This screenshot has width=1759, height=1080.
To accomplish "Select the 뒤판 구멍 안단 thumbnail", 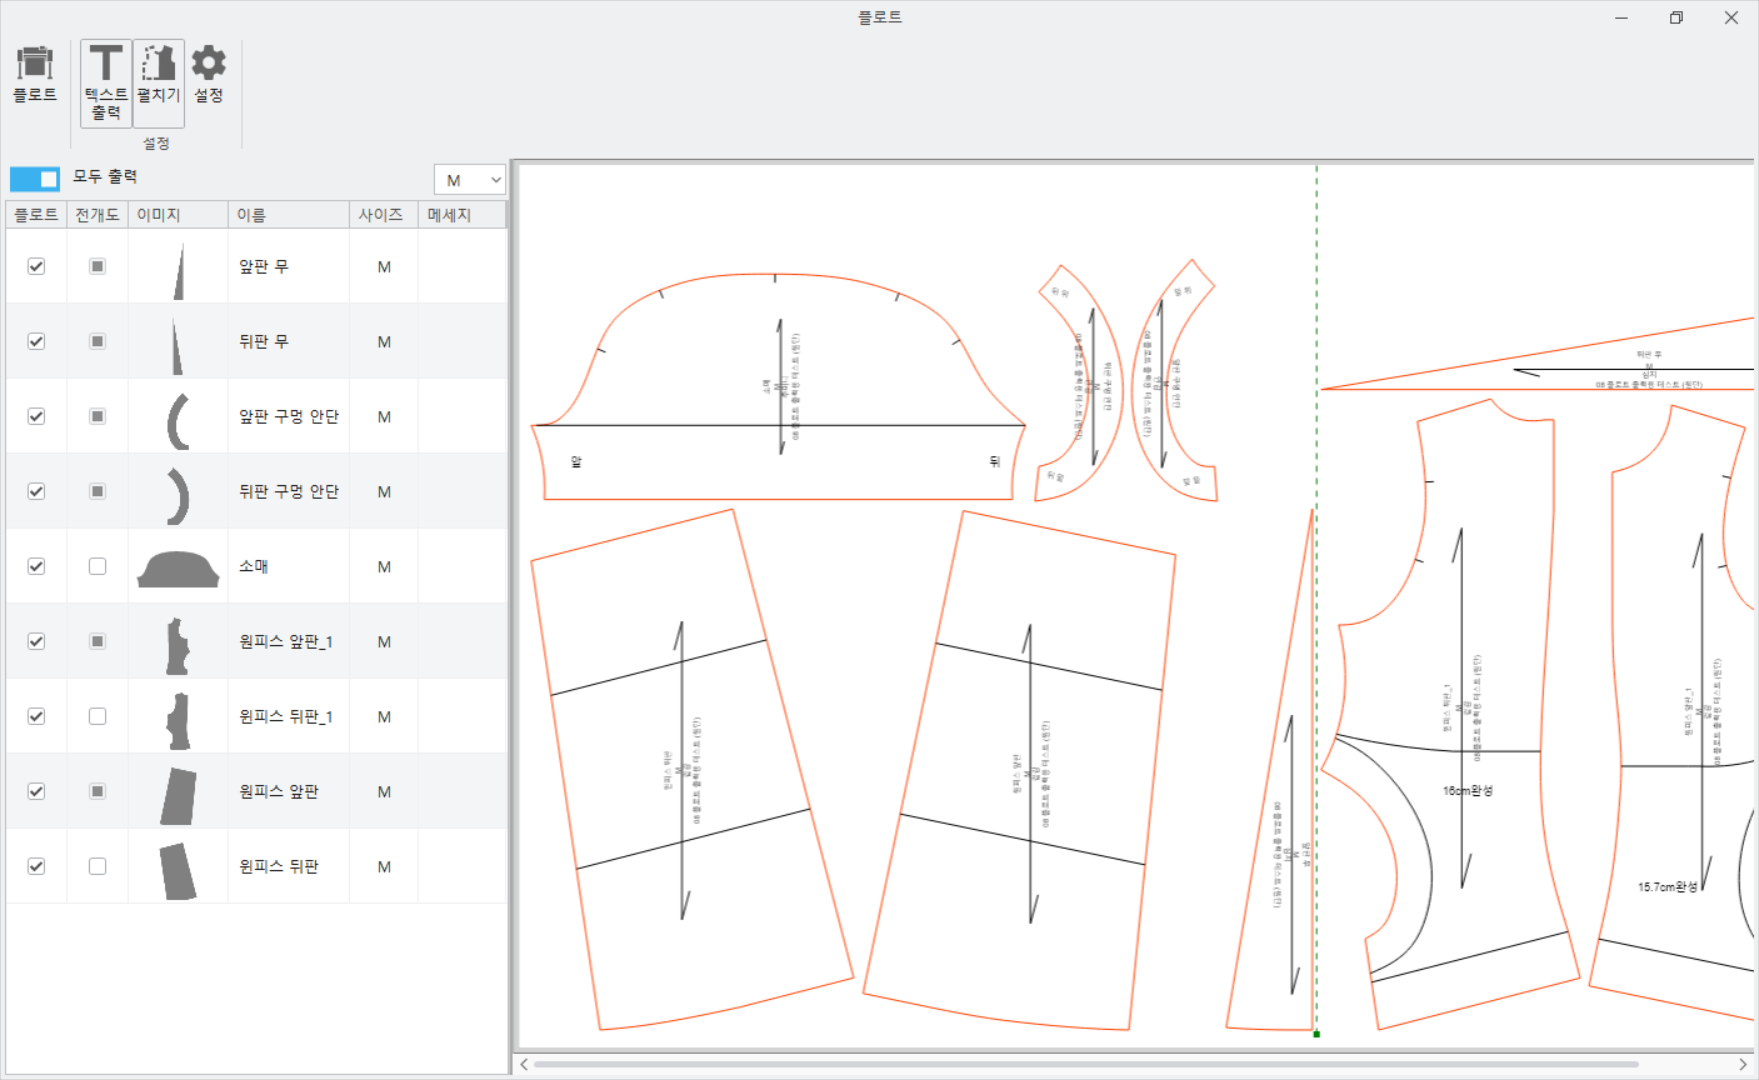I will [178, 496].
